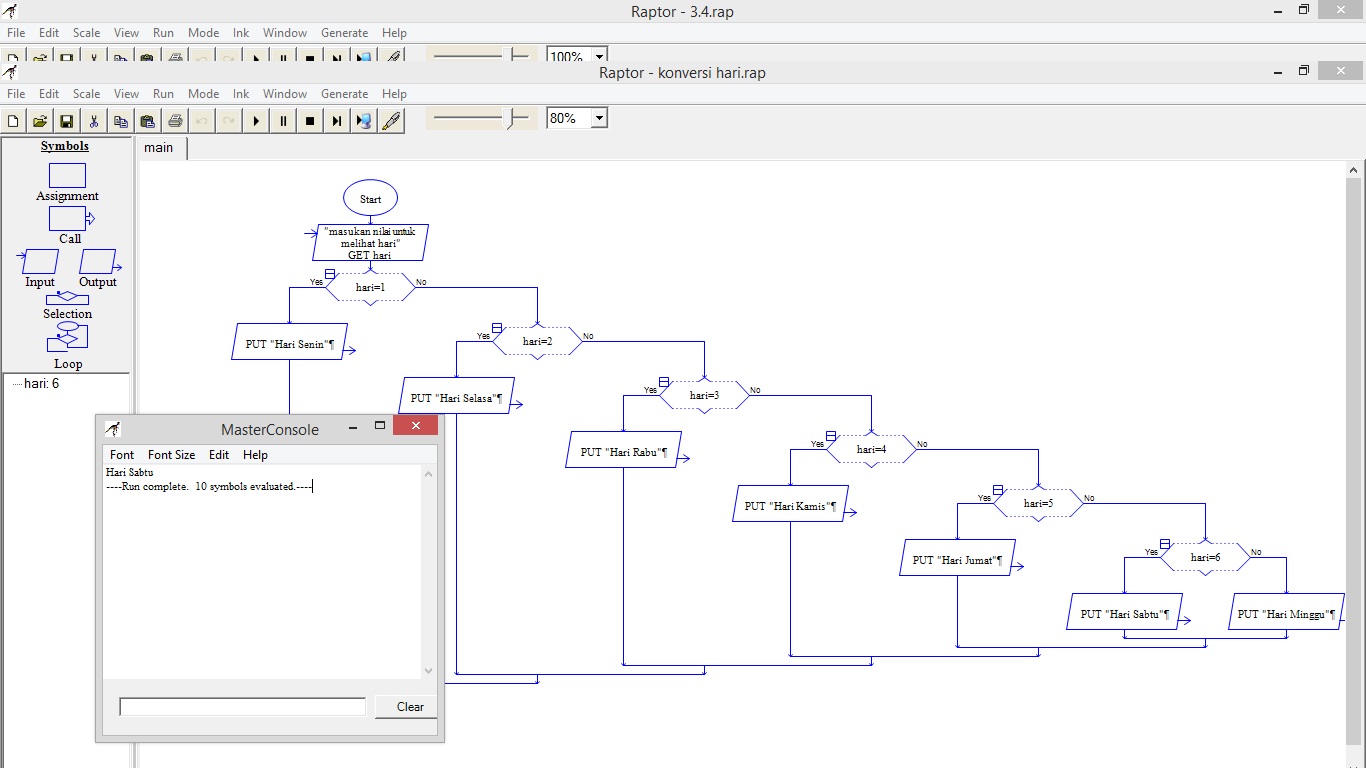
Task: Save flowchart with the floppy disk icon
Action: [67, 121]
